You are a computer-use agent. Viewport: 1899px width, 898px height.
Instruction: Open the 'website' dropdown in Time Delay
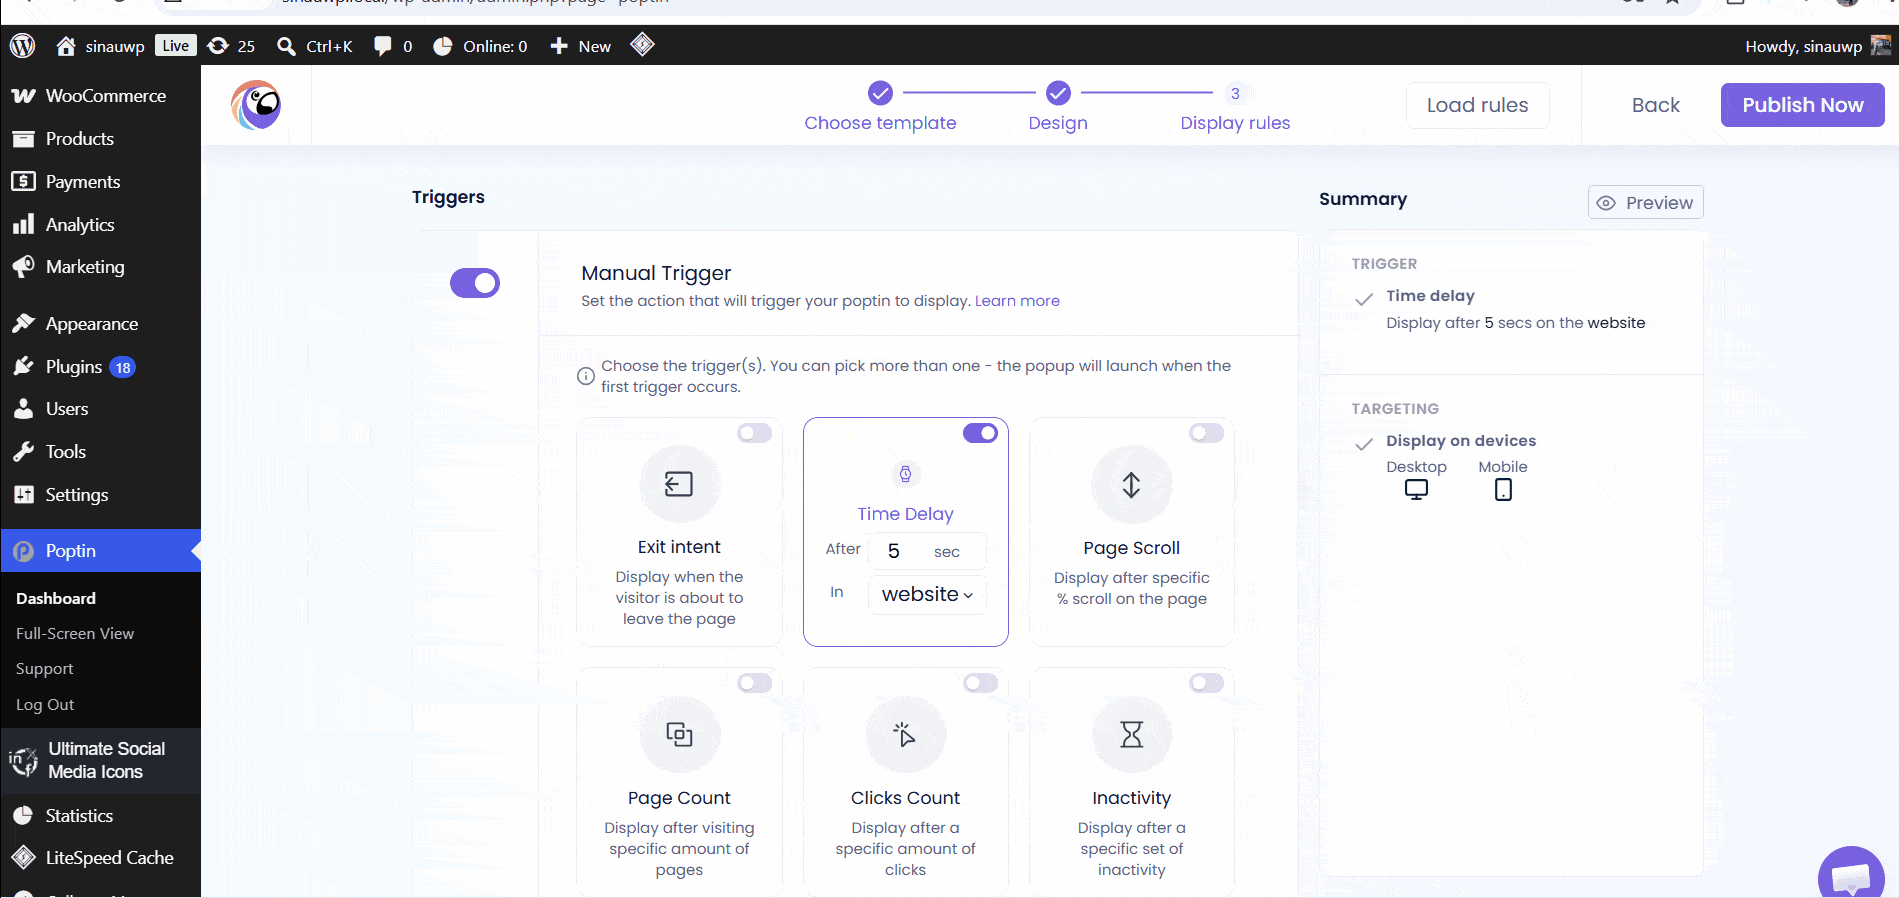[927, 594]
